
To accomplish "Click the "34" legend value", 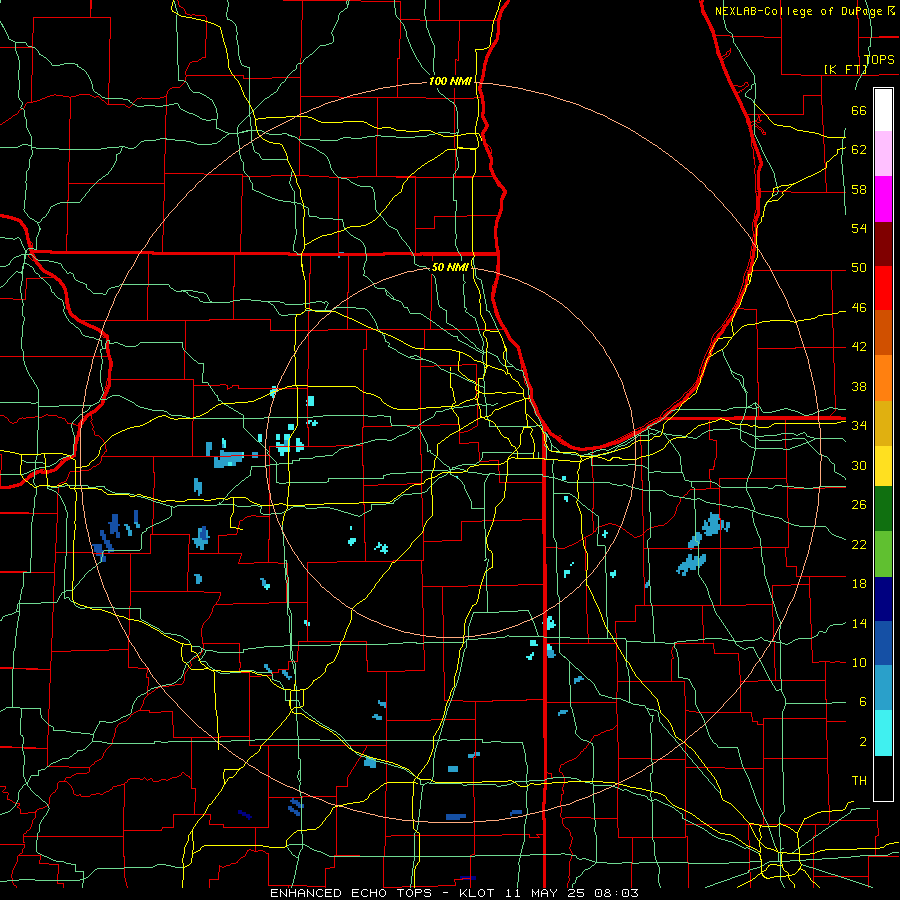I will click(x=859, y=425).
